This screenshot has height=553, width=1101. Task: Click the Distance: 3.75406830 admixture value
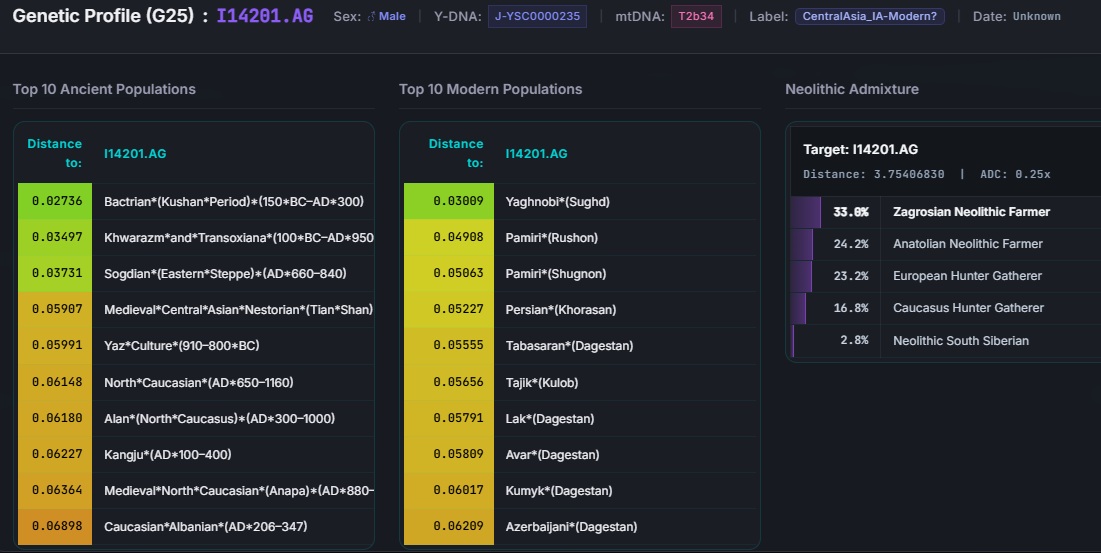873,174
